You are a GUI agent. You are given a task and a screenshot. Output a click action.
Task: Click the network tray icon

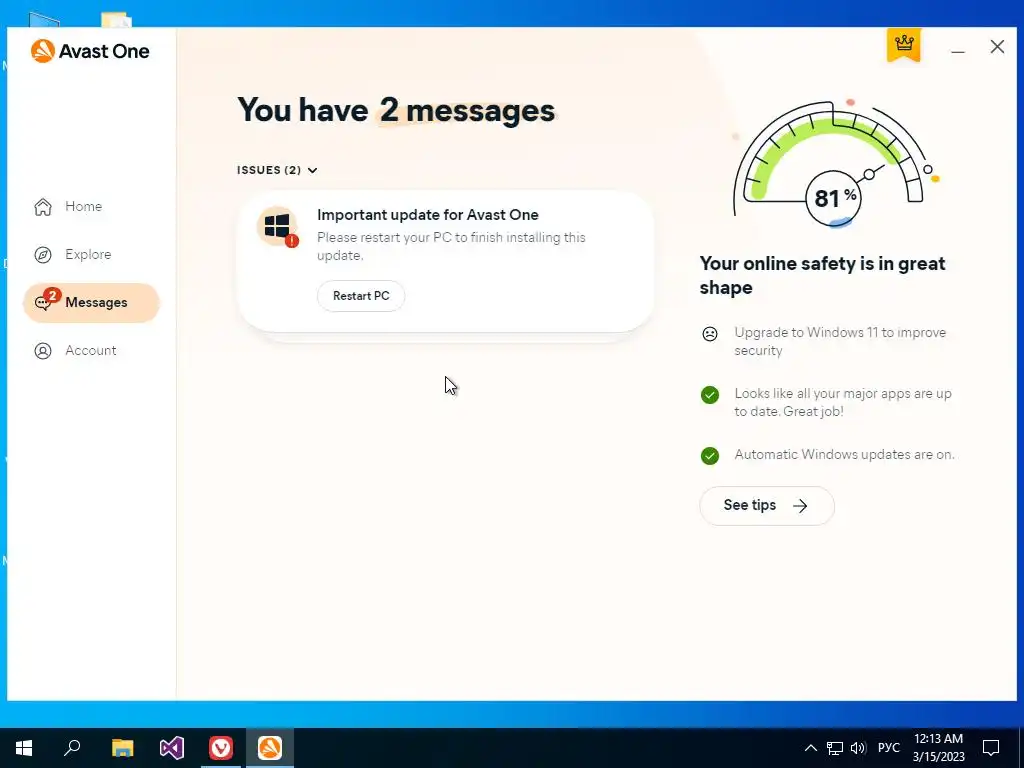coord(835,748)
